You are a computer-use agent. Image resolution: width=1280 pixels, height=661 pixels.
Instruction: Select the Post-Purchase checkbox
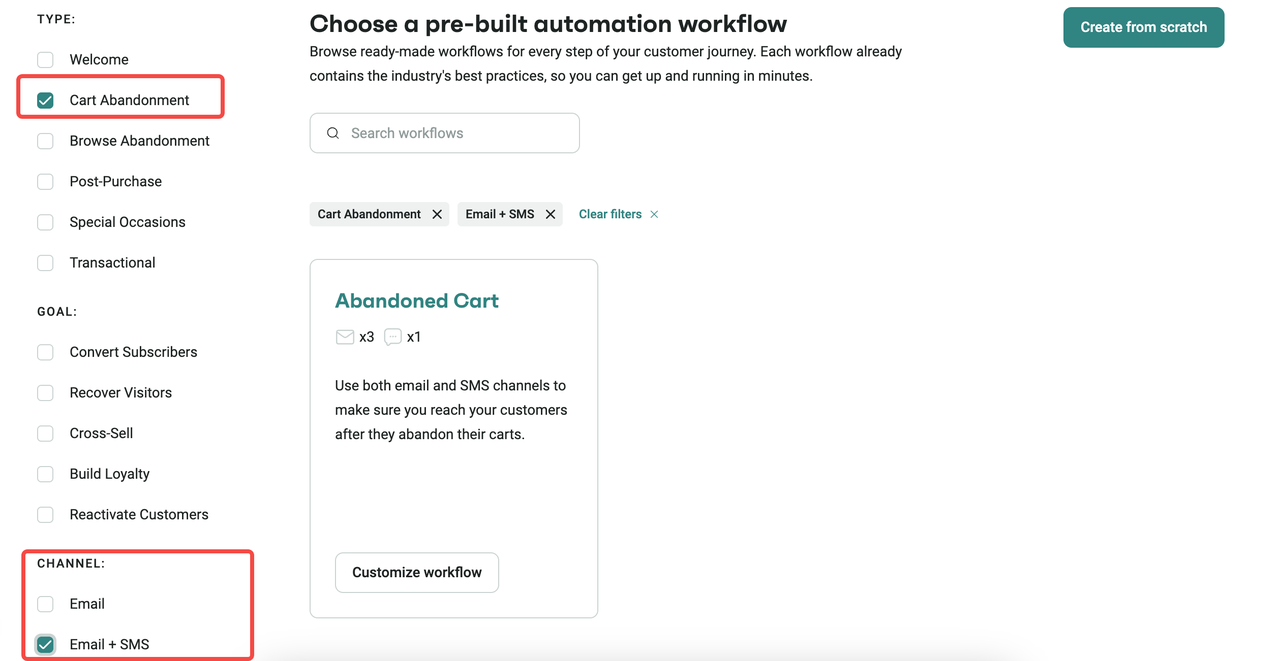tap(45, 182)
